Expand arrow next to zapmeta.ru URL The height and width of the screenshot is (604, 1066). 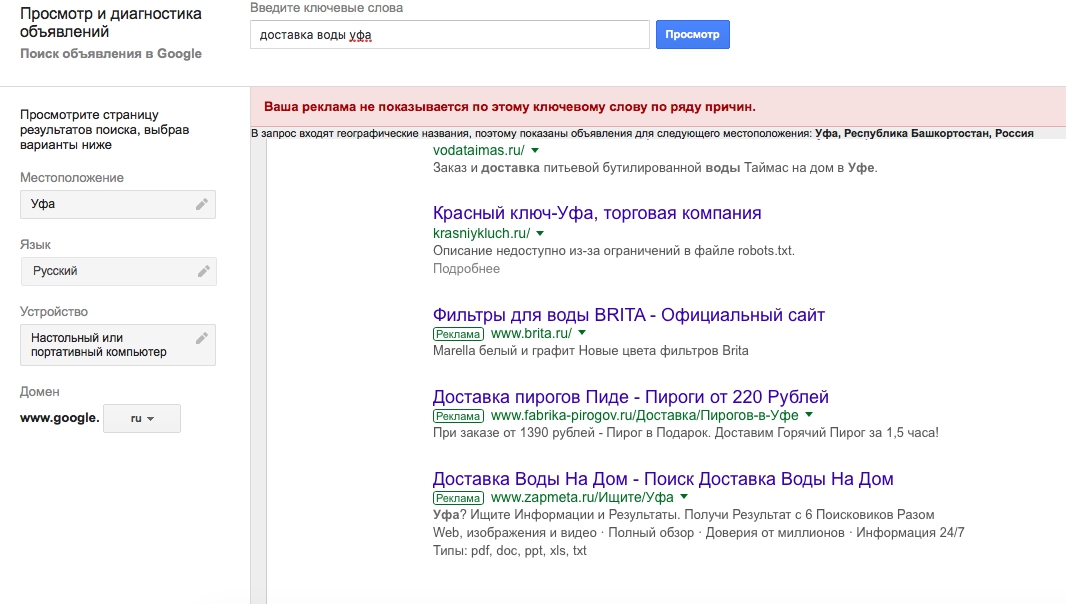[x=684, y=497]
